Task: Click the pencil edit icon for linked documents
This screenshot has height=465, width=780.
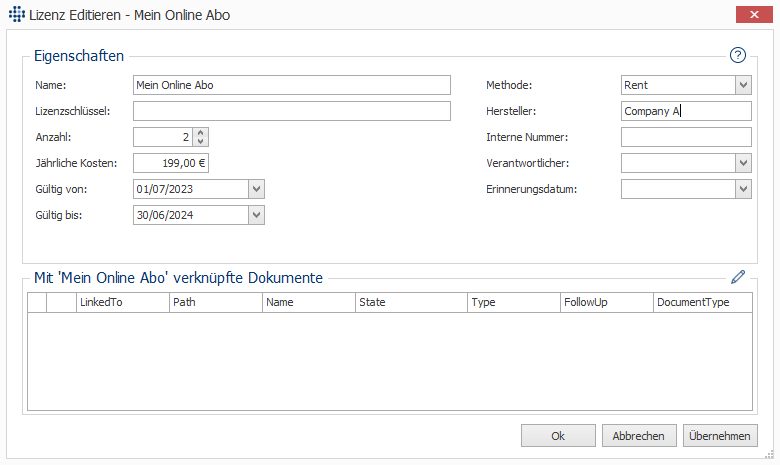Action: (738, 277)
